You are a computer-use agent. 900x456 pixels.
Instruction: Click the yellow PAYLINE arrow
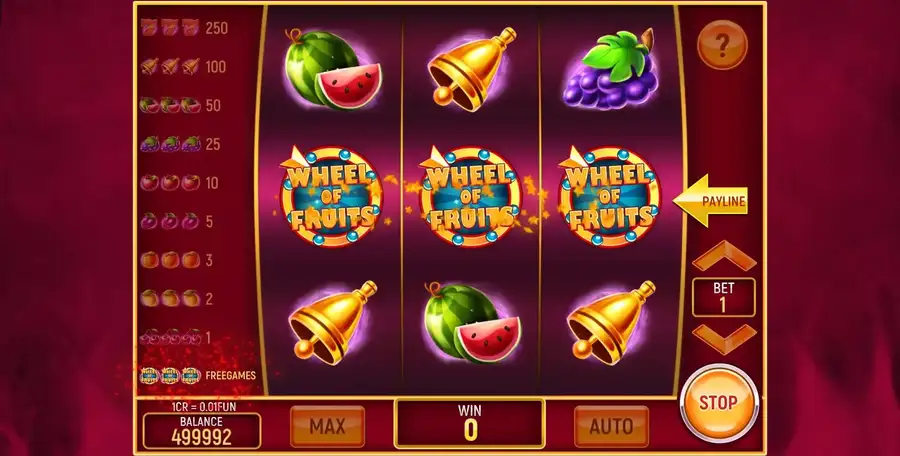coord(710,201)
